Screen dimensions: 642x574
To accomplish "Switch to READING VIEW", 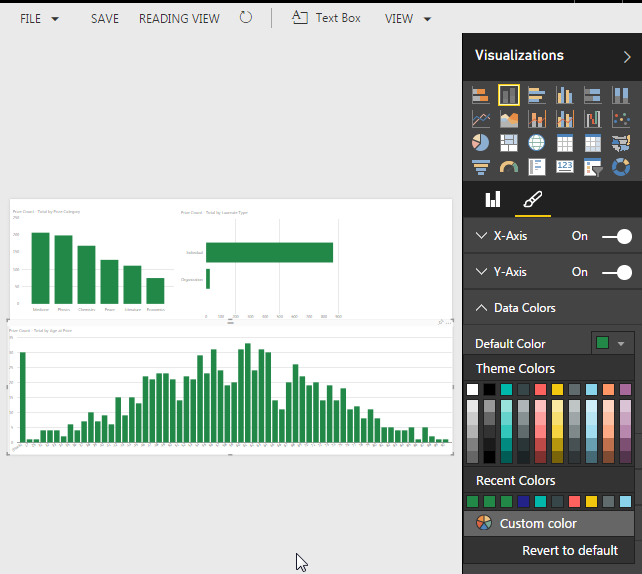I will click(x=179, y=19).
